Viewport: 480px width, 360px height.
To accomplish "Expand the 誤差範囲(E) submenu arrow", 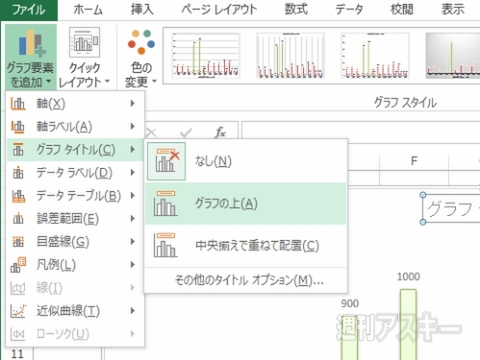I will coord(133,219).
